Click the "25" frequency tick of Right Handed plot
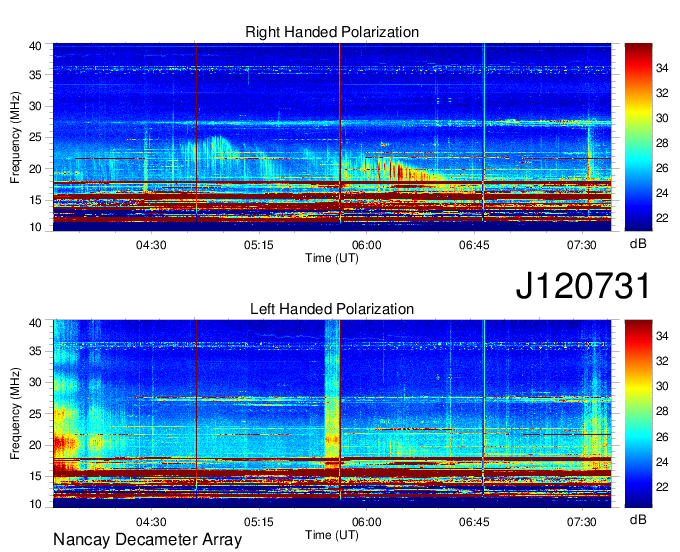 click(36, 137)
